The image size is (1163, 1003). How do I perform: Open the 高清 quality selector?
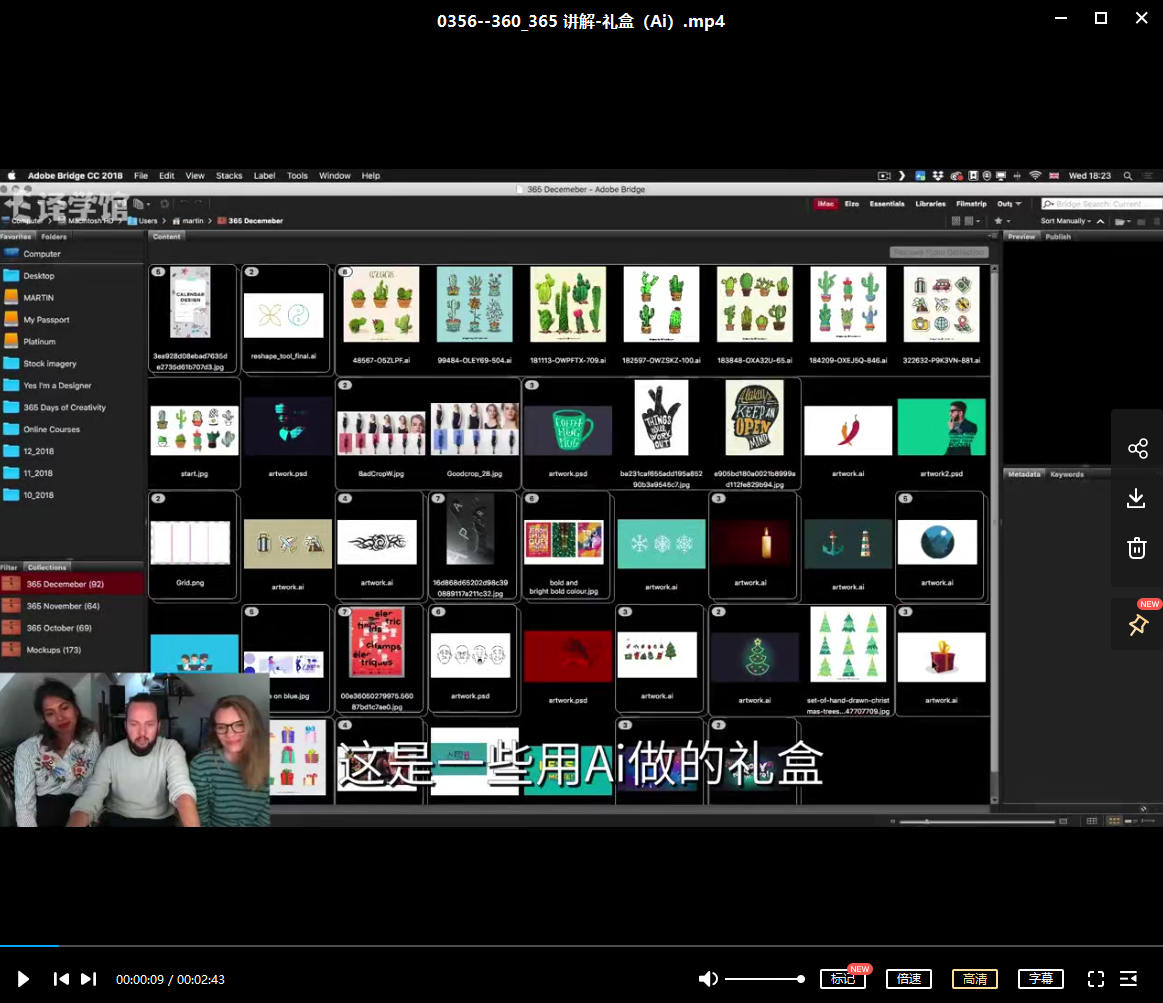(x=975, y=979)
